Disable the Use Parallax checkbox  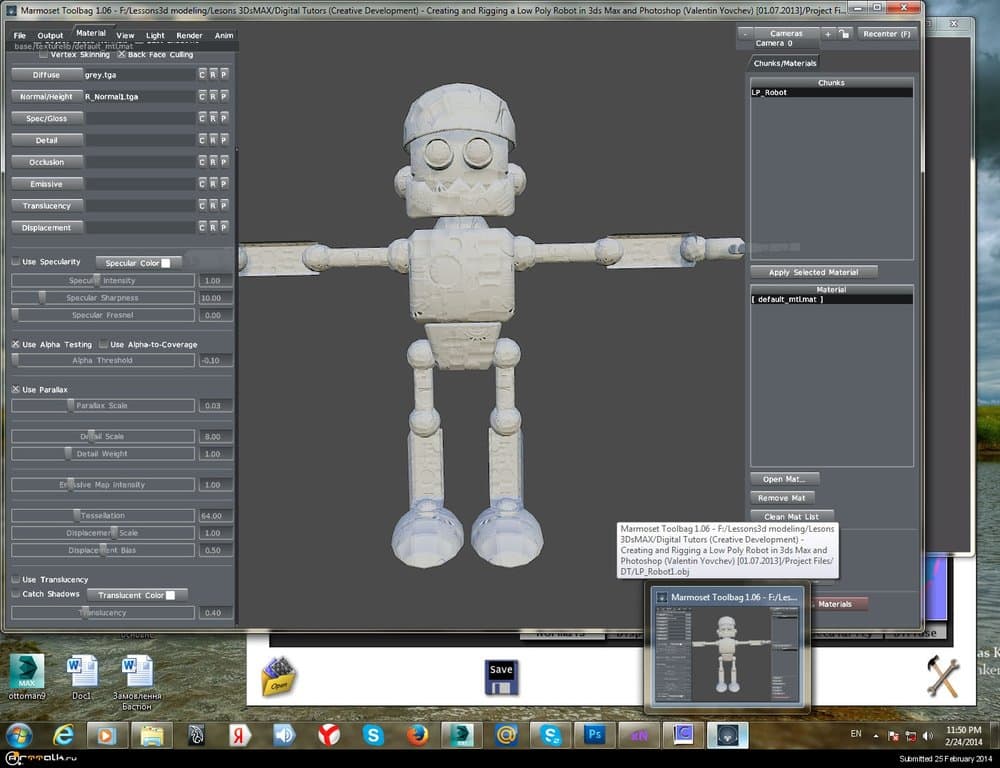click(16, 389)
